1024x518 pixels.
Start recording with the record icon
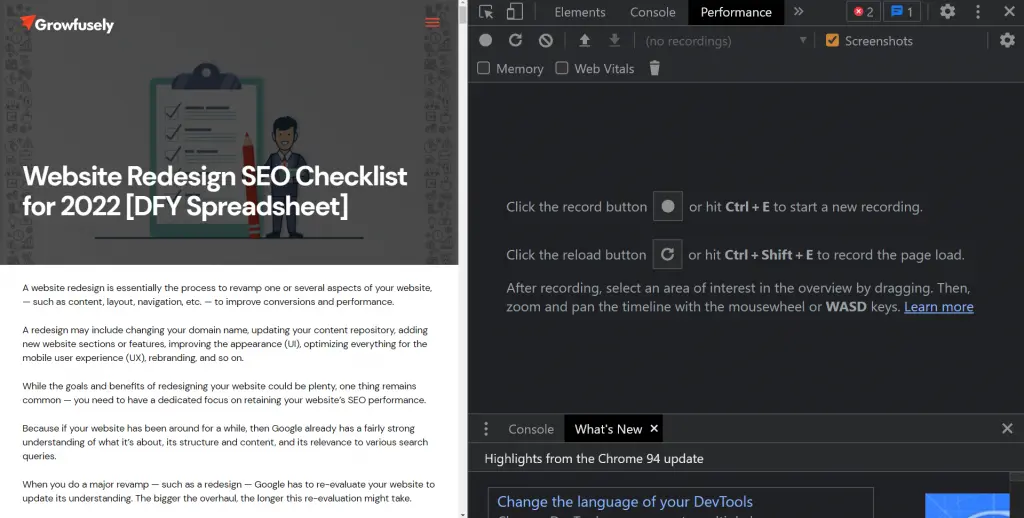(485, 40)
